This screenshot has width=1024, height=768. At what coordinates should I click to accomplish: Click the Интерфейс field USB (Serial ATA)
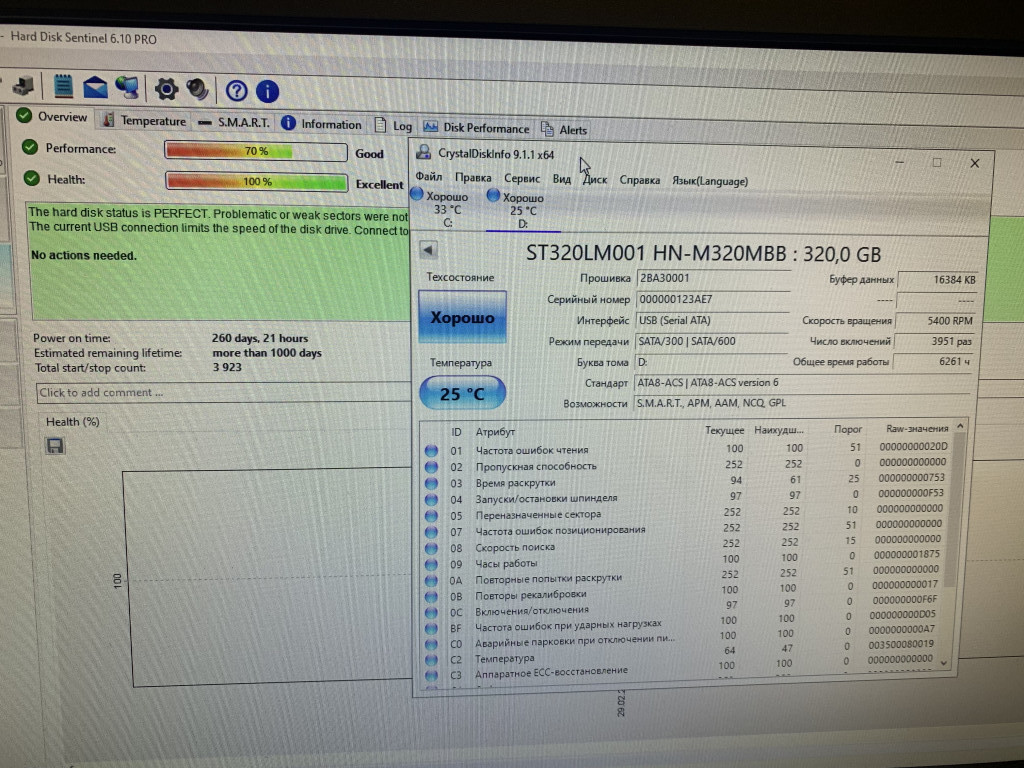coord(712,321)
